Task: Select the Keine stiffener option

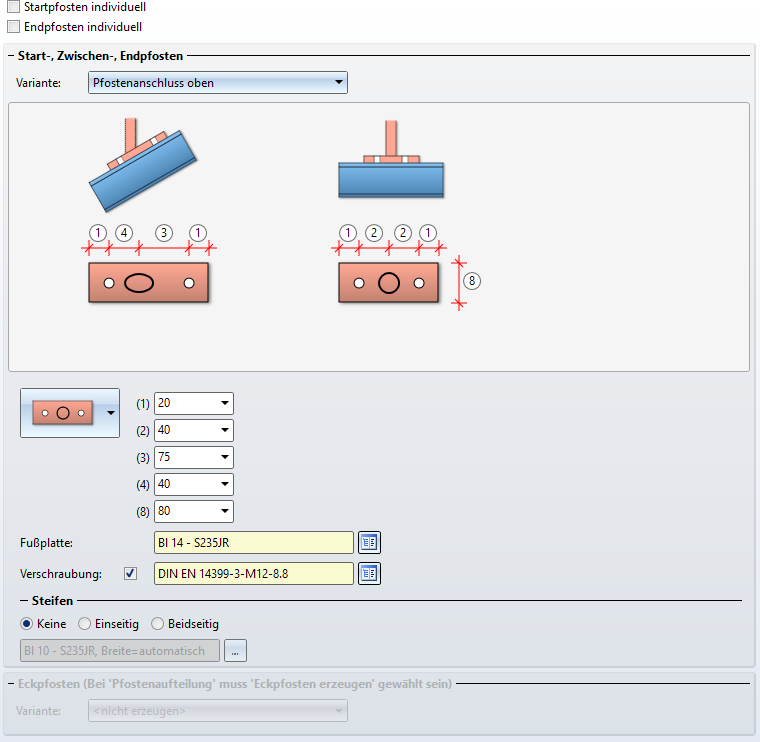Action: (27, 624)
